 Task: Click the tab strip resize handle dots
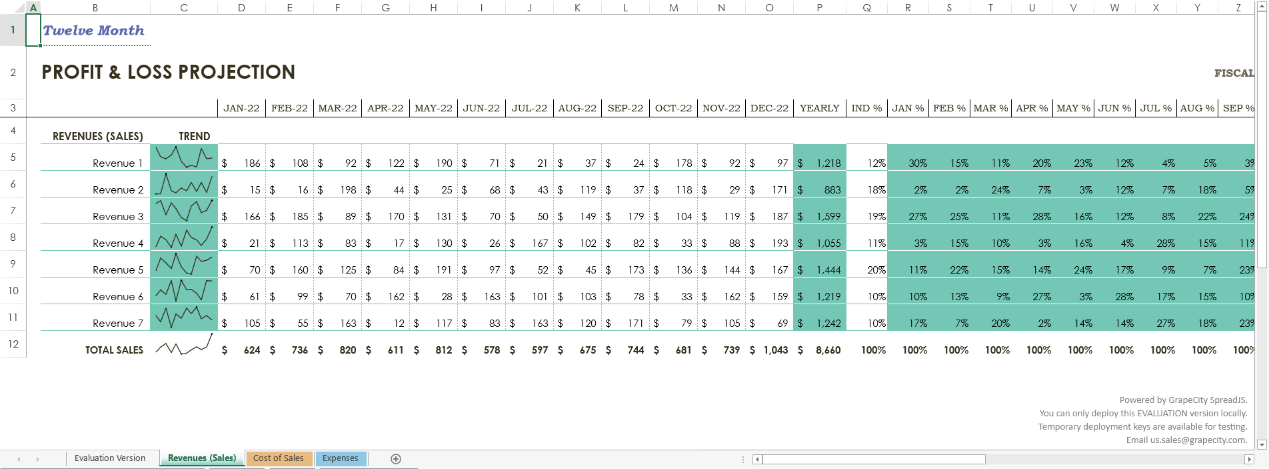(x=742, y=459)
